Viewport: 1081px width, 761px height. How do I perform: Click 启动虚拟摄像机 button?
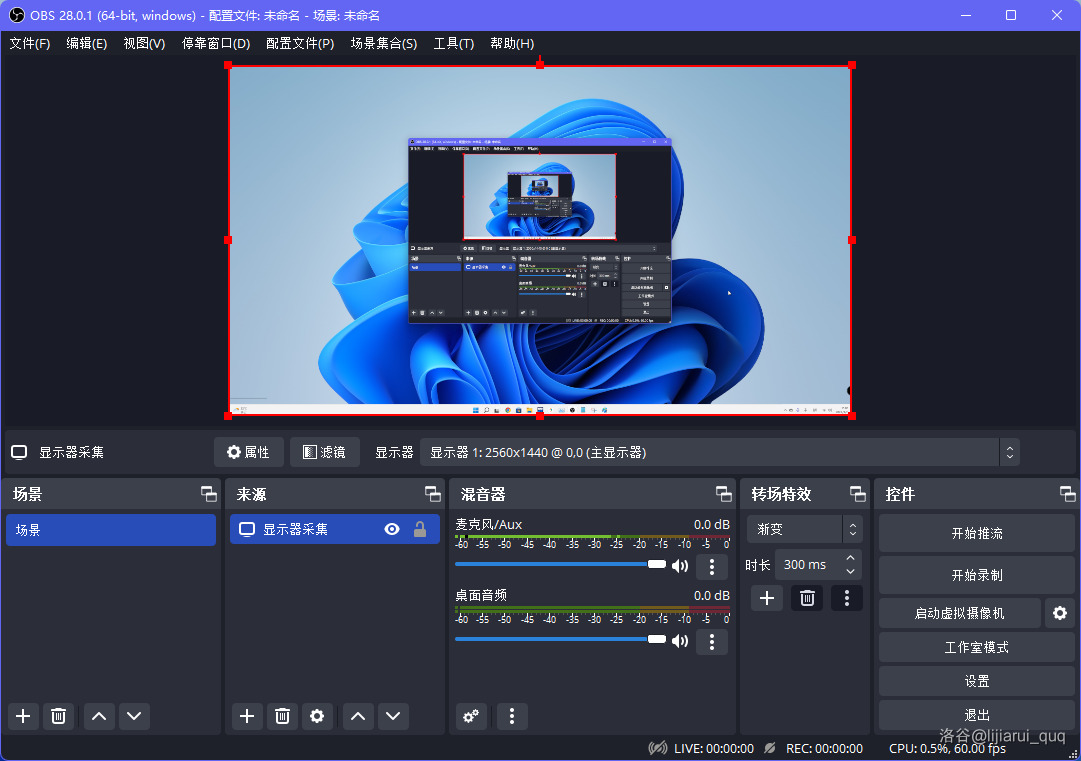click(960, 613)
